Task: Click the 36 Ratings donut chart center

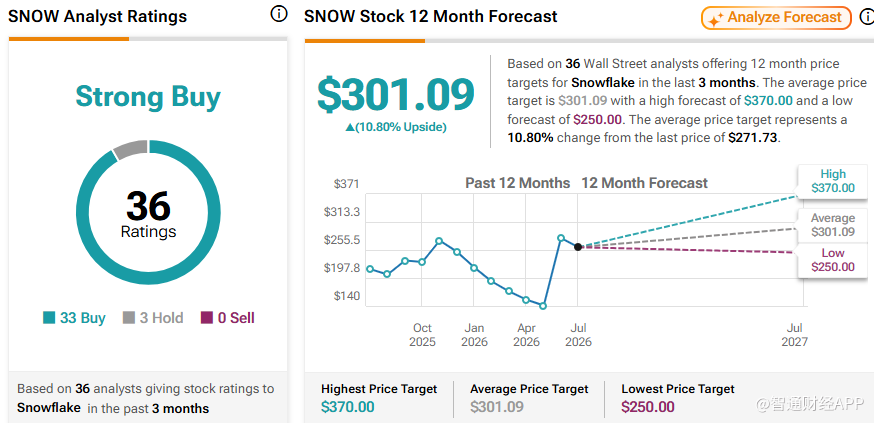Action: 148,213
